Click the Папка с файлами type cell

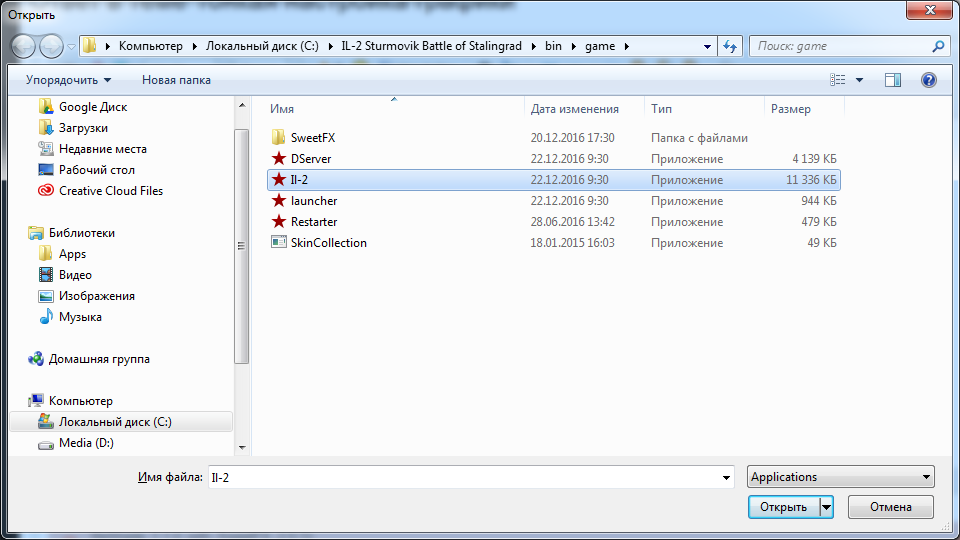[699, 138]
